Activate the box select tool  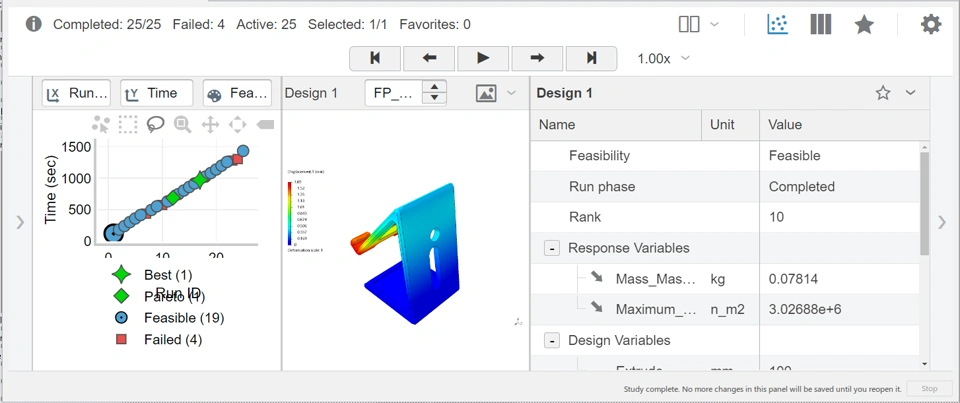coord(128,124)
